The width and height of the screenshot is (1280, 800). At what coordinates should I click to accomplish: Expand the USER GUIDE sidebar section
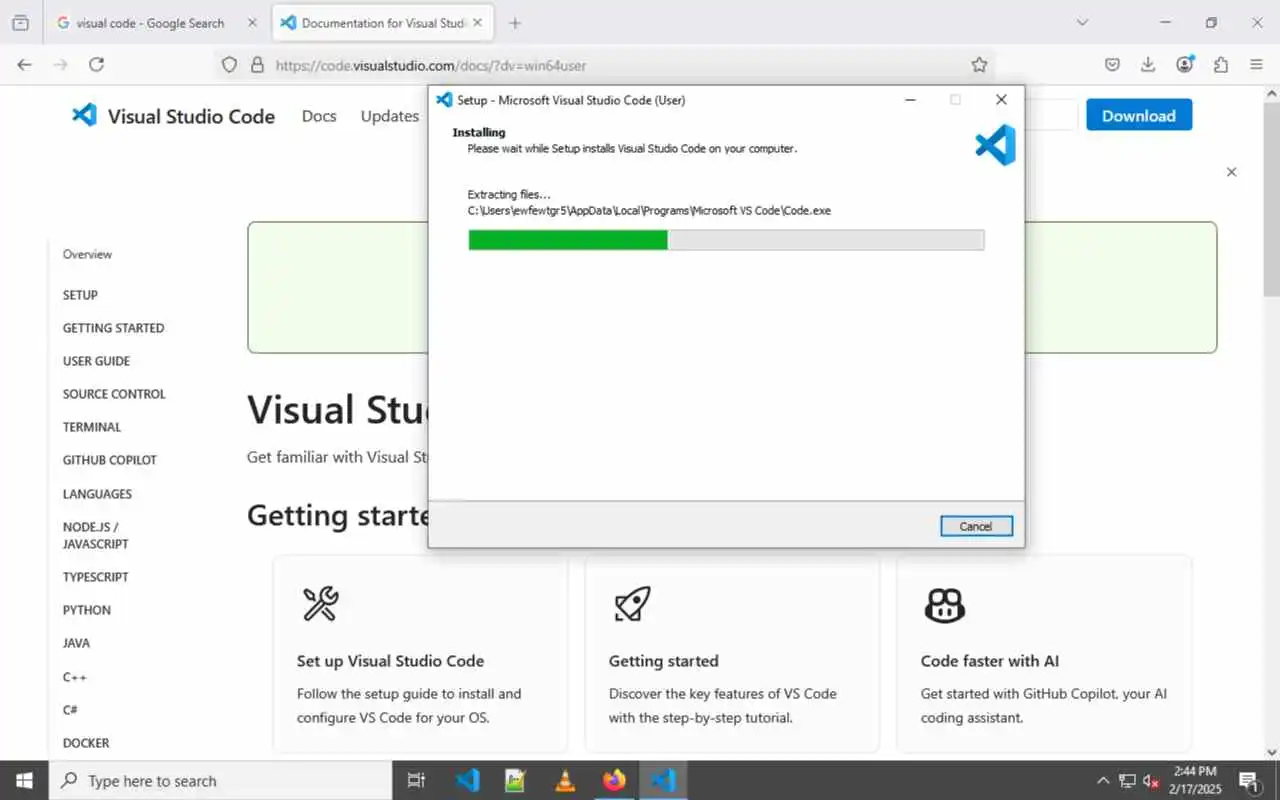click(96, 361)
